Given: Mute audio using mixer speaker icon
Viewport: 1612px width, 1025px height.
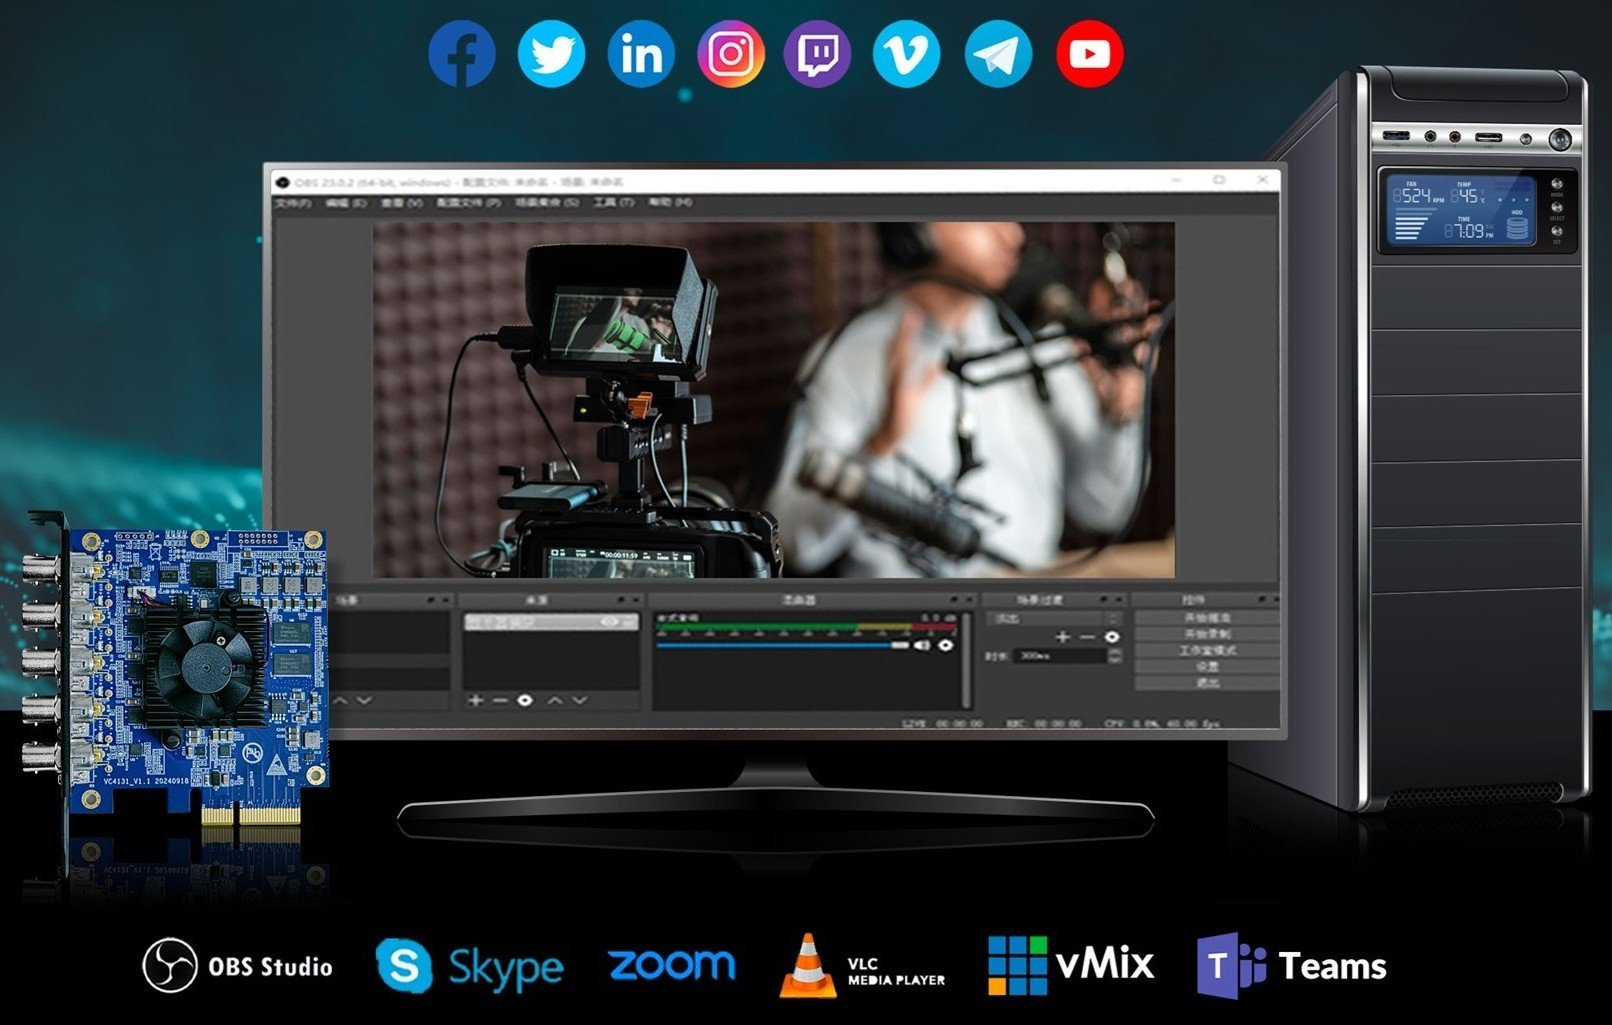Looking at the screenshot, I should (922, 645).
